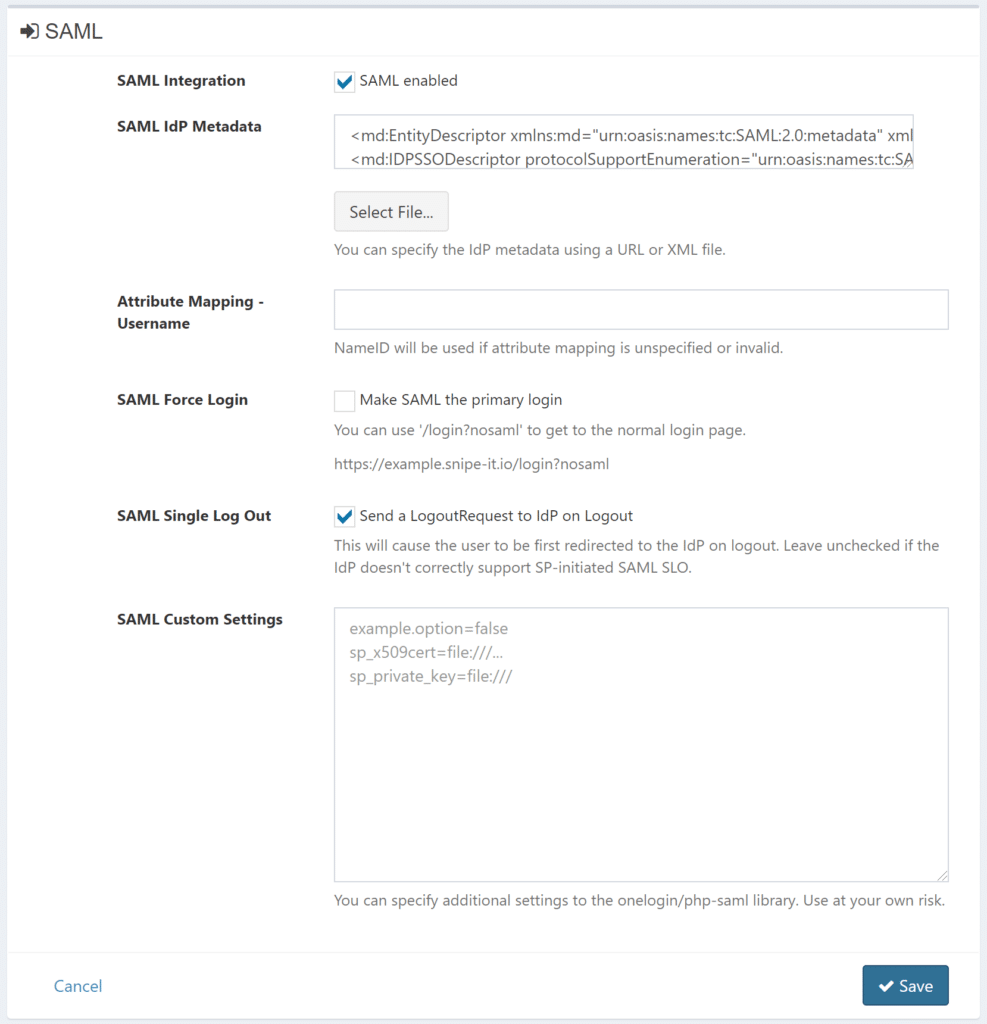
Task: Click the checkmark icon on the Save button
Action: (x=885, y=986)
